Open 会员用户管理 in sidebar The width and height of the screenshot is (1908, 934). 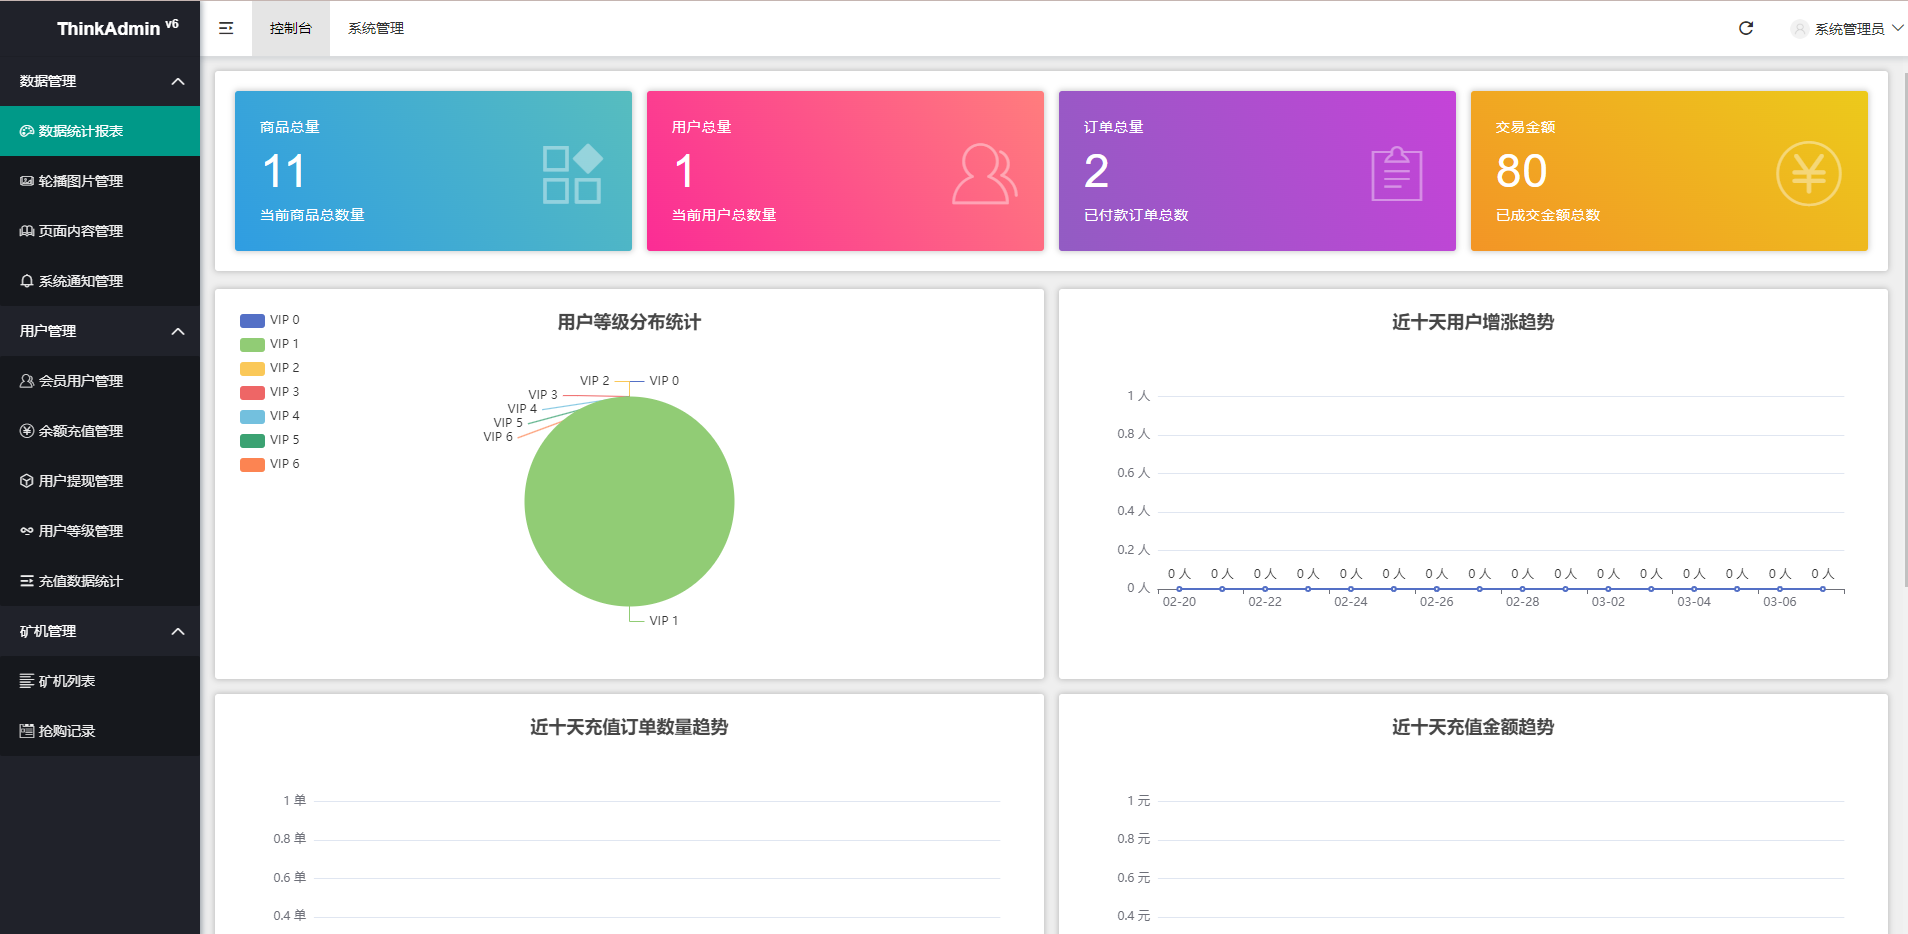click(x=80, y=381)
